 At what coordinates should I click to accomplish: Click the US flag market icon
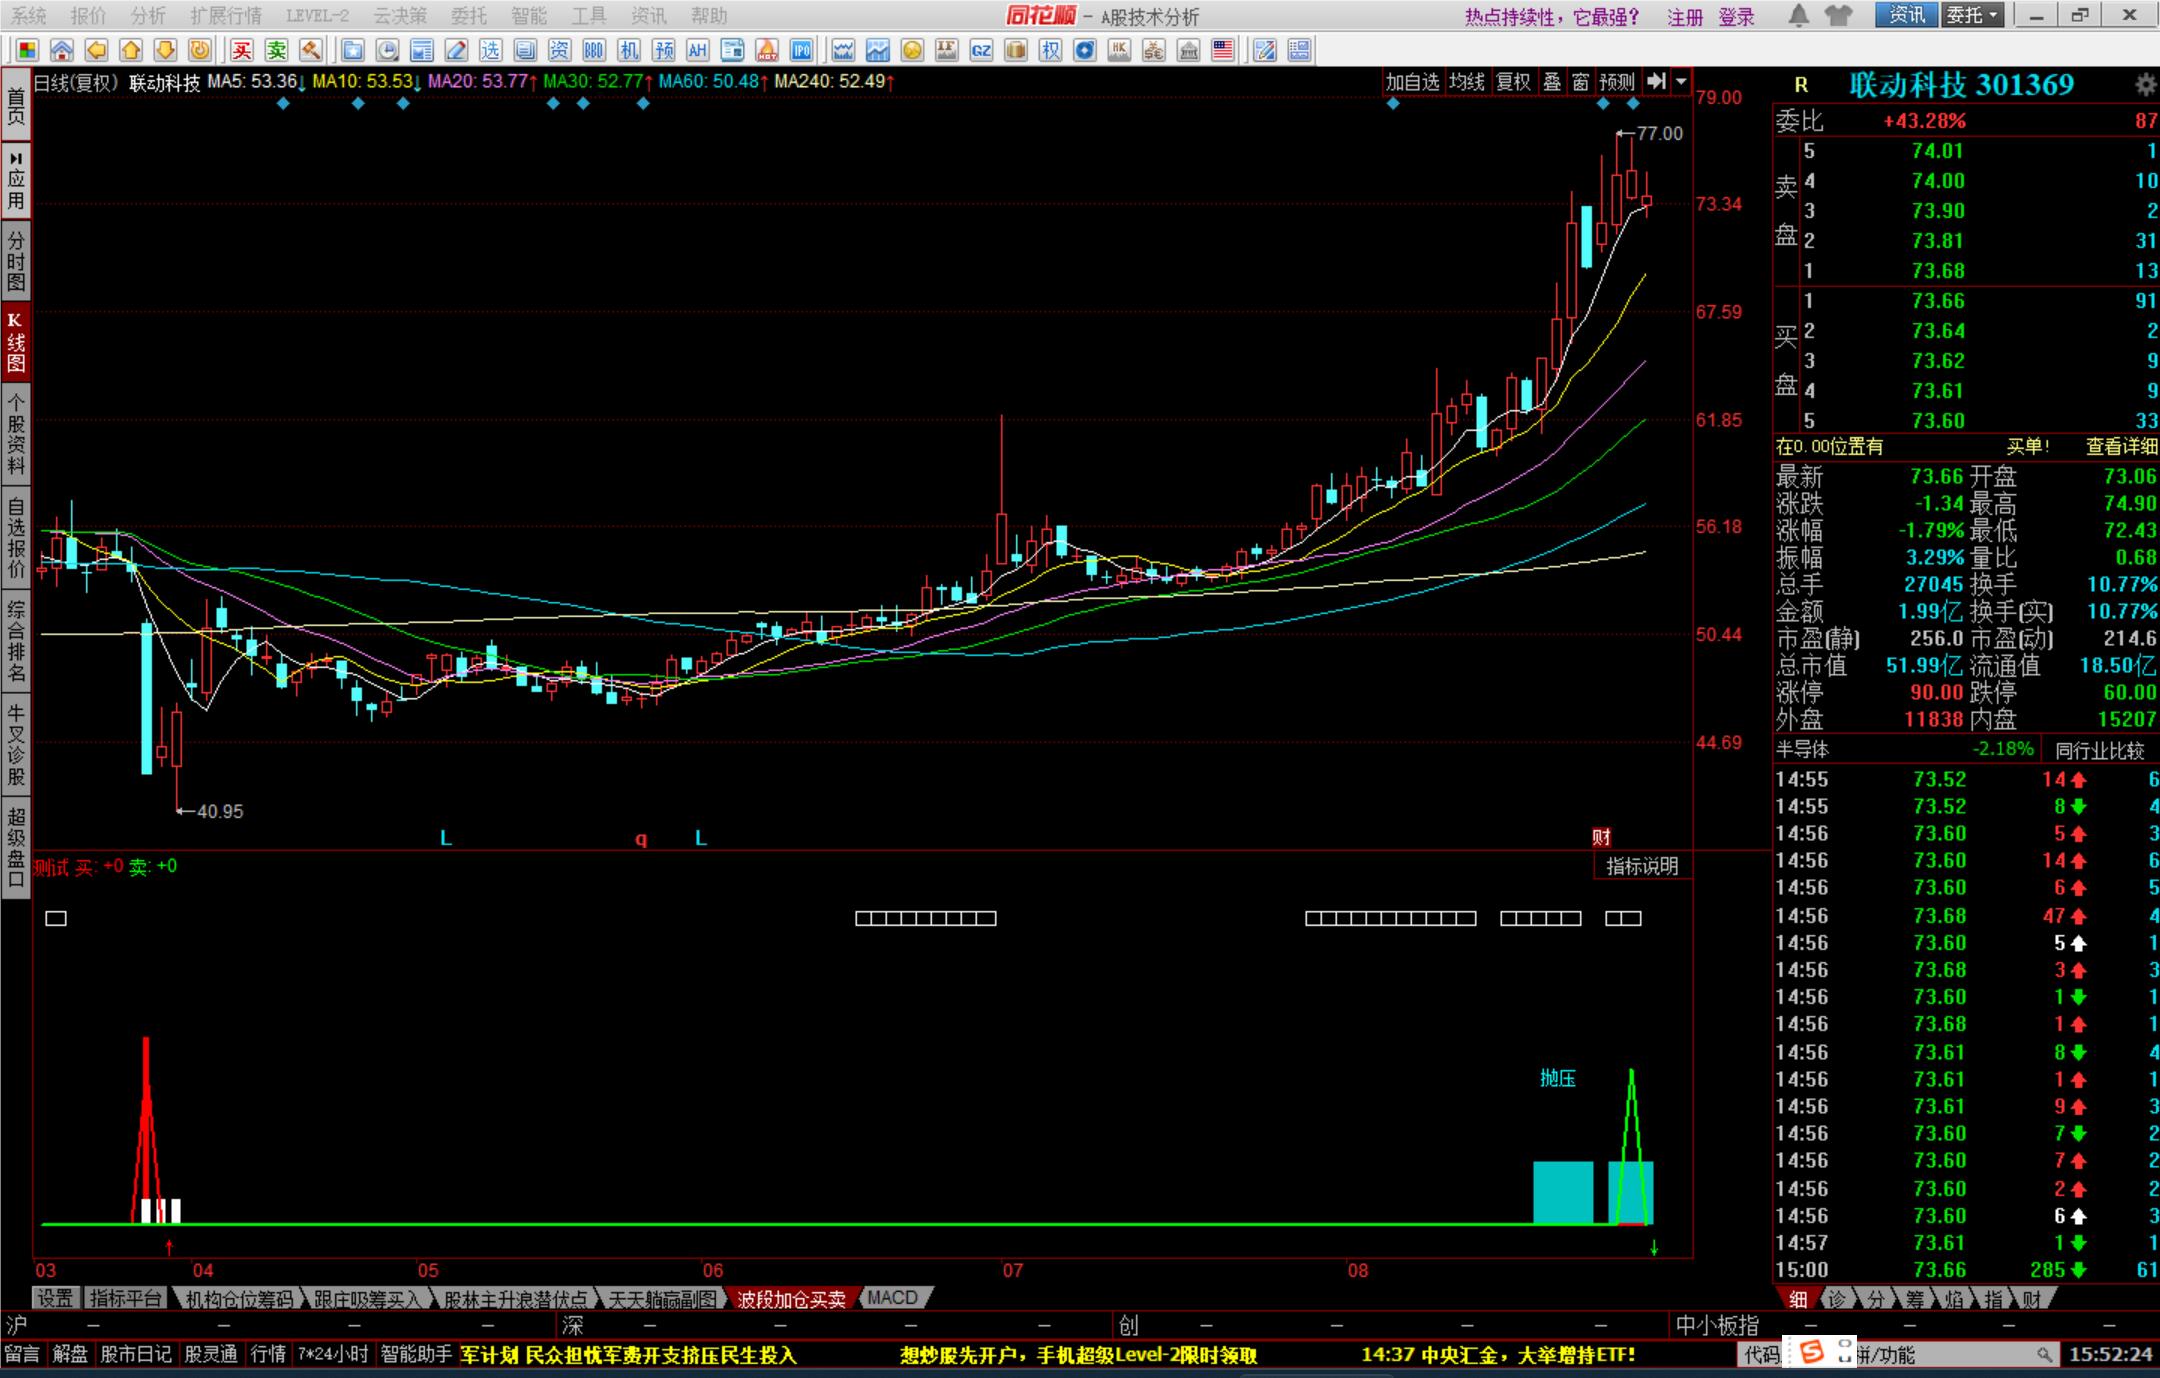click(x=1222, y=50)
